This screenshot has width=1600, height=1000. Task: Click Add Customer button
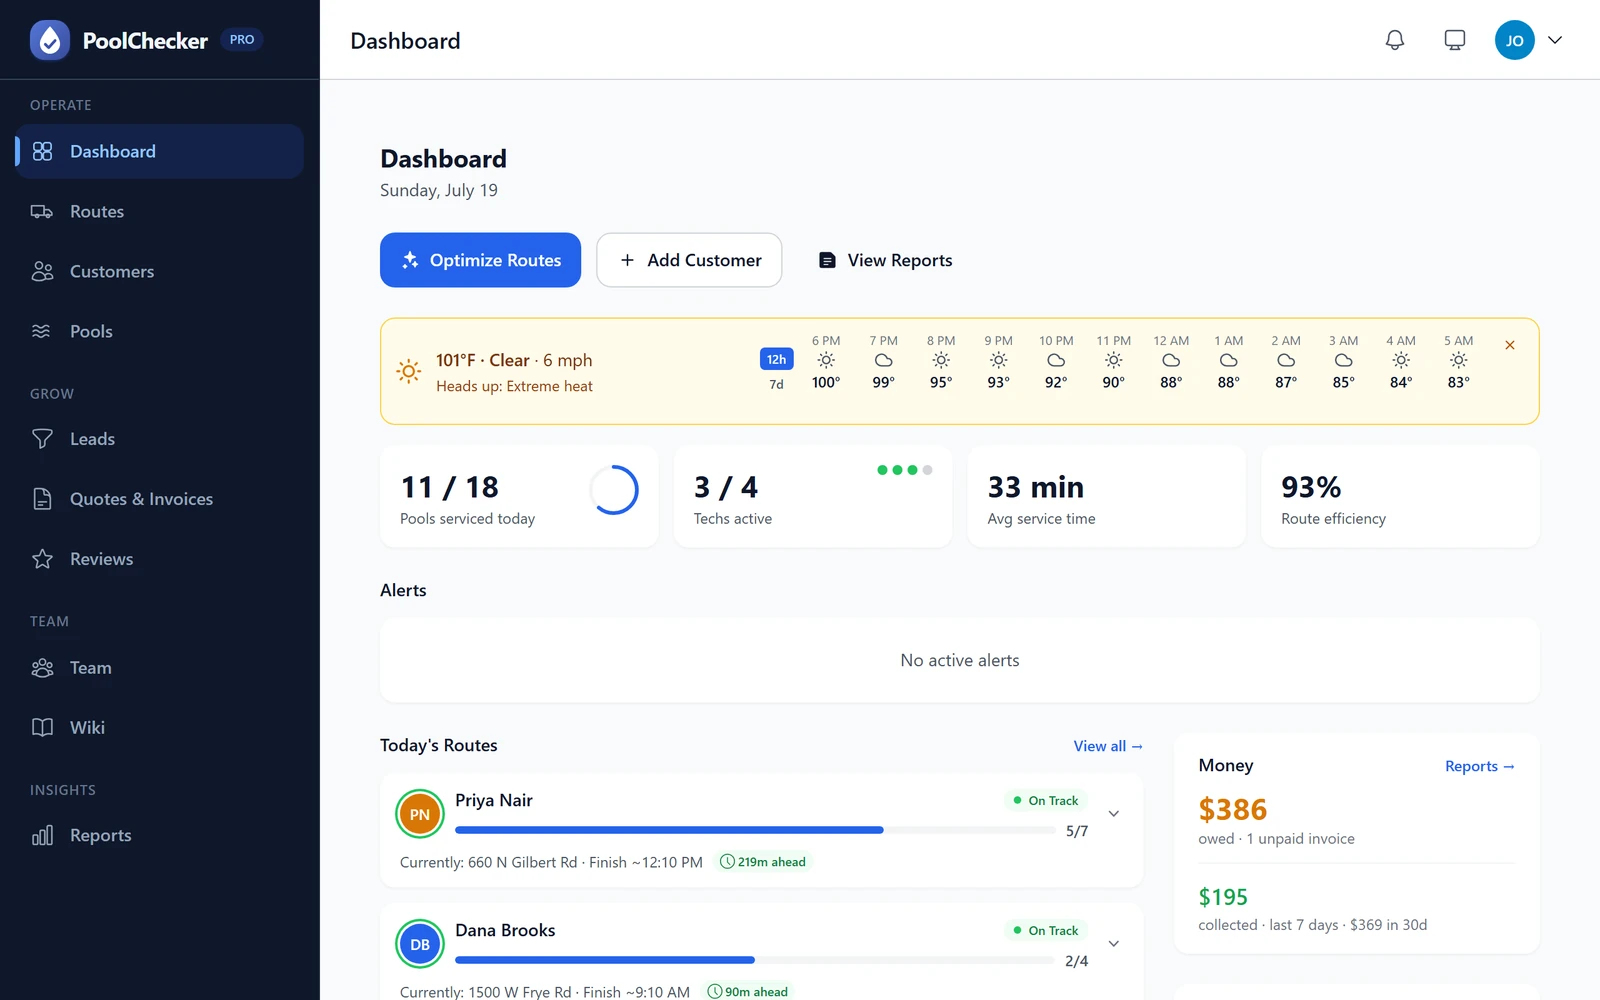[689, 260]
